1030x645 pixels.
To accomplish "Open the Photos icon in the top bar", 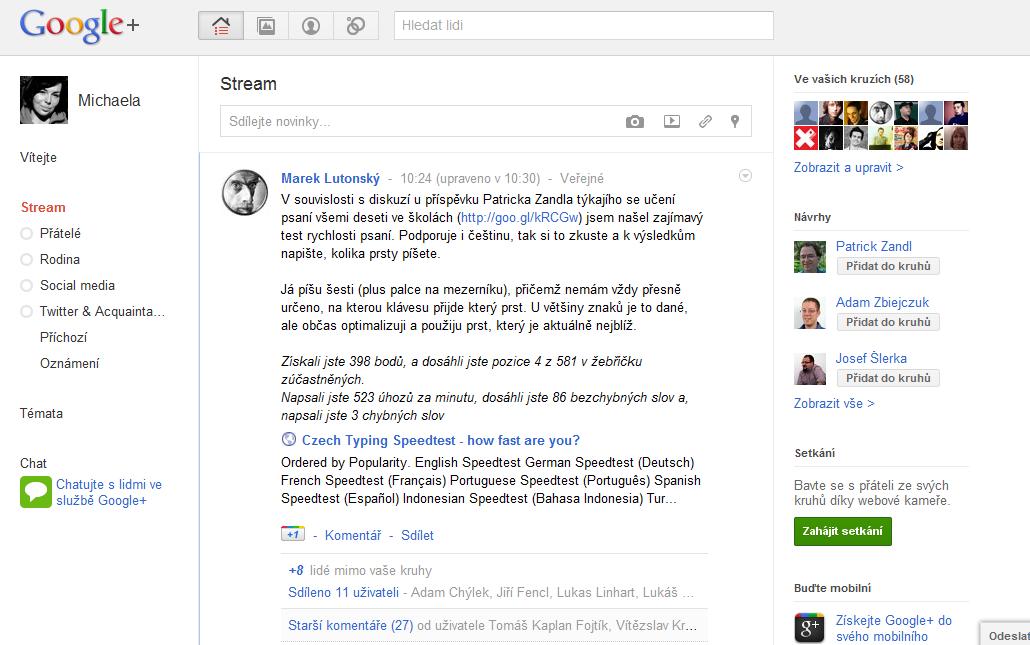I will pyautogui.click(x=266, y=26).
